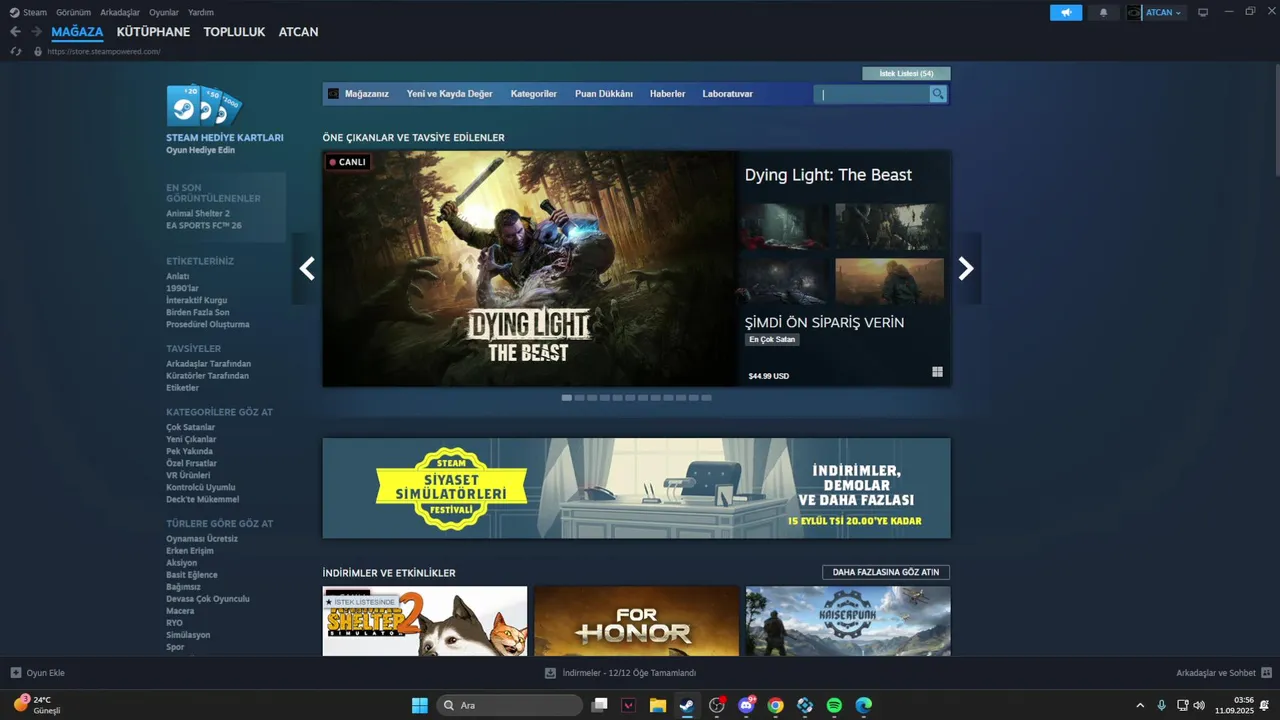The image size is (1280, 720).
Task: Switch to TOPLULUK tab
Action: 234,32
